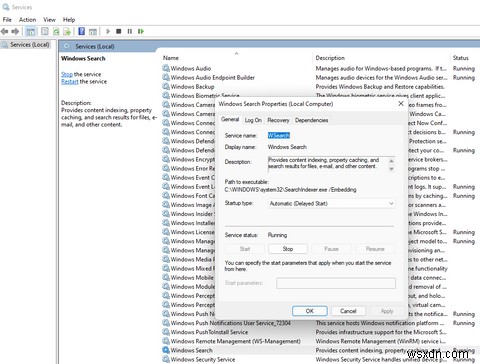This screenshot has width=480, height=364.
Task: Click the gear icon beside Windows Audio
Action: (166, 68)
